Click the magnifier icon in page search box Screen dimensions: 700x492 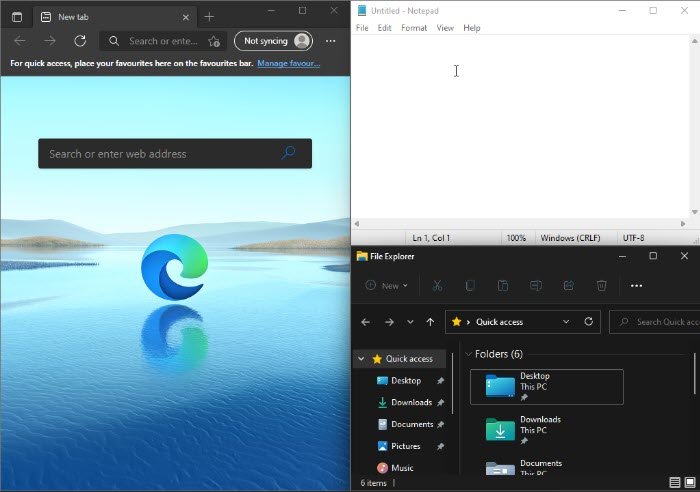[288, 153]
